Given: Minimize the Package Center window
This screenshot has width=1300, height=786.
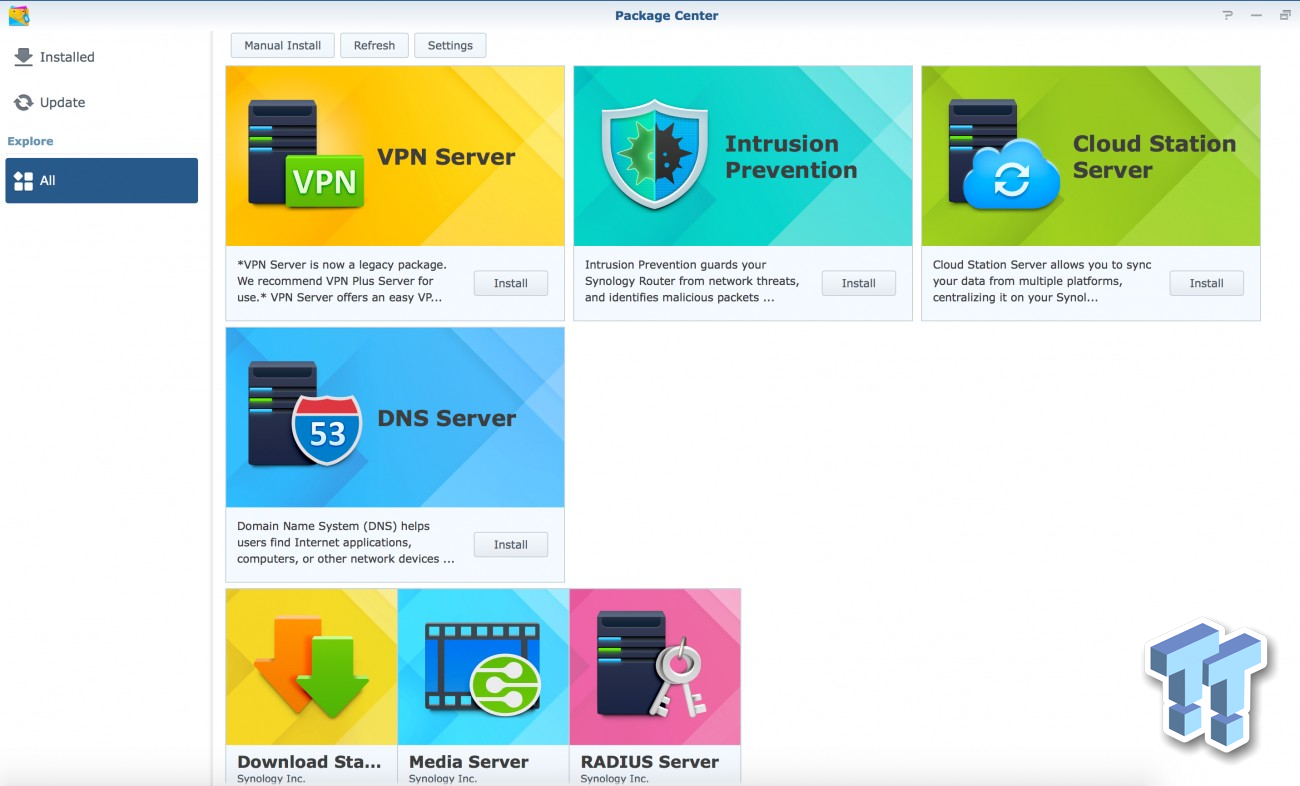Looking at the screenshot, I should click(1257, 15).
